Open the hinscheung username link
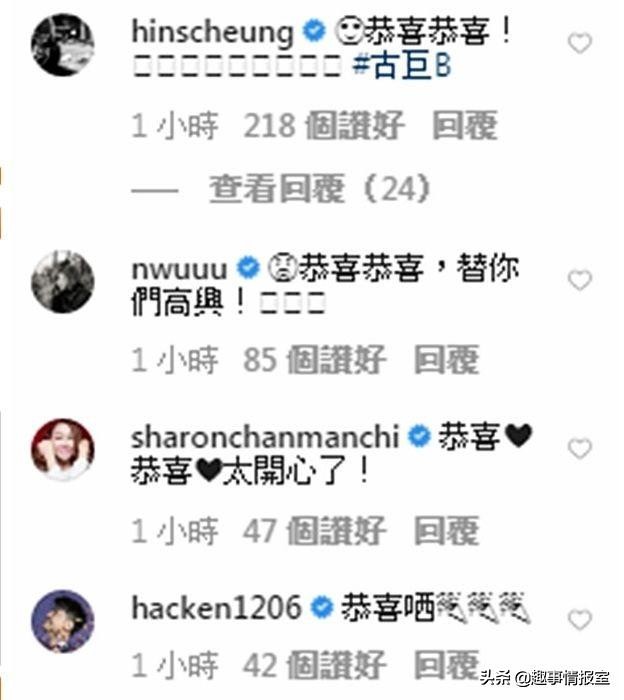This screenshot has height=700, width=624. click(x=212, y=32)
